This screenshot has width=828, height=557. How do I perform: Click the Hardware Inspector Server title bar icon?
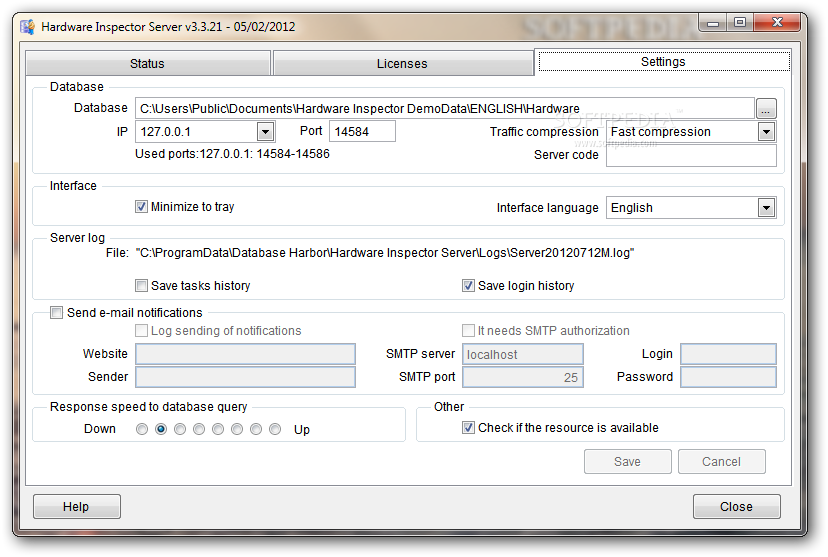[27, 26]
